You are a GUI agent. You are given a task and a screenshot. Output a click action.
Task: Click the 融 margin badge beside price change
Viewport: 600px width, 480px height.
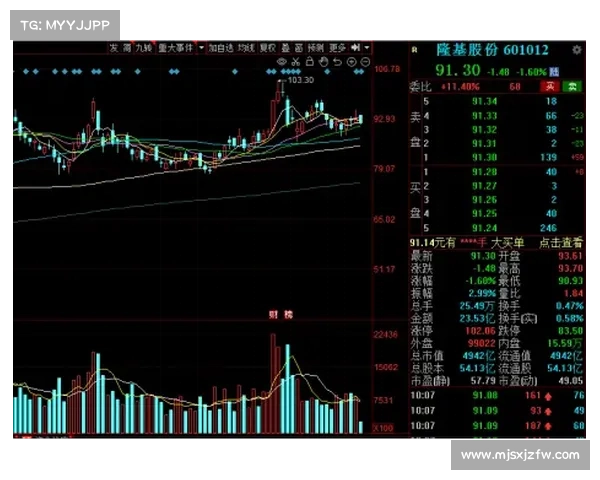click(553, 71)
